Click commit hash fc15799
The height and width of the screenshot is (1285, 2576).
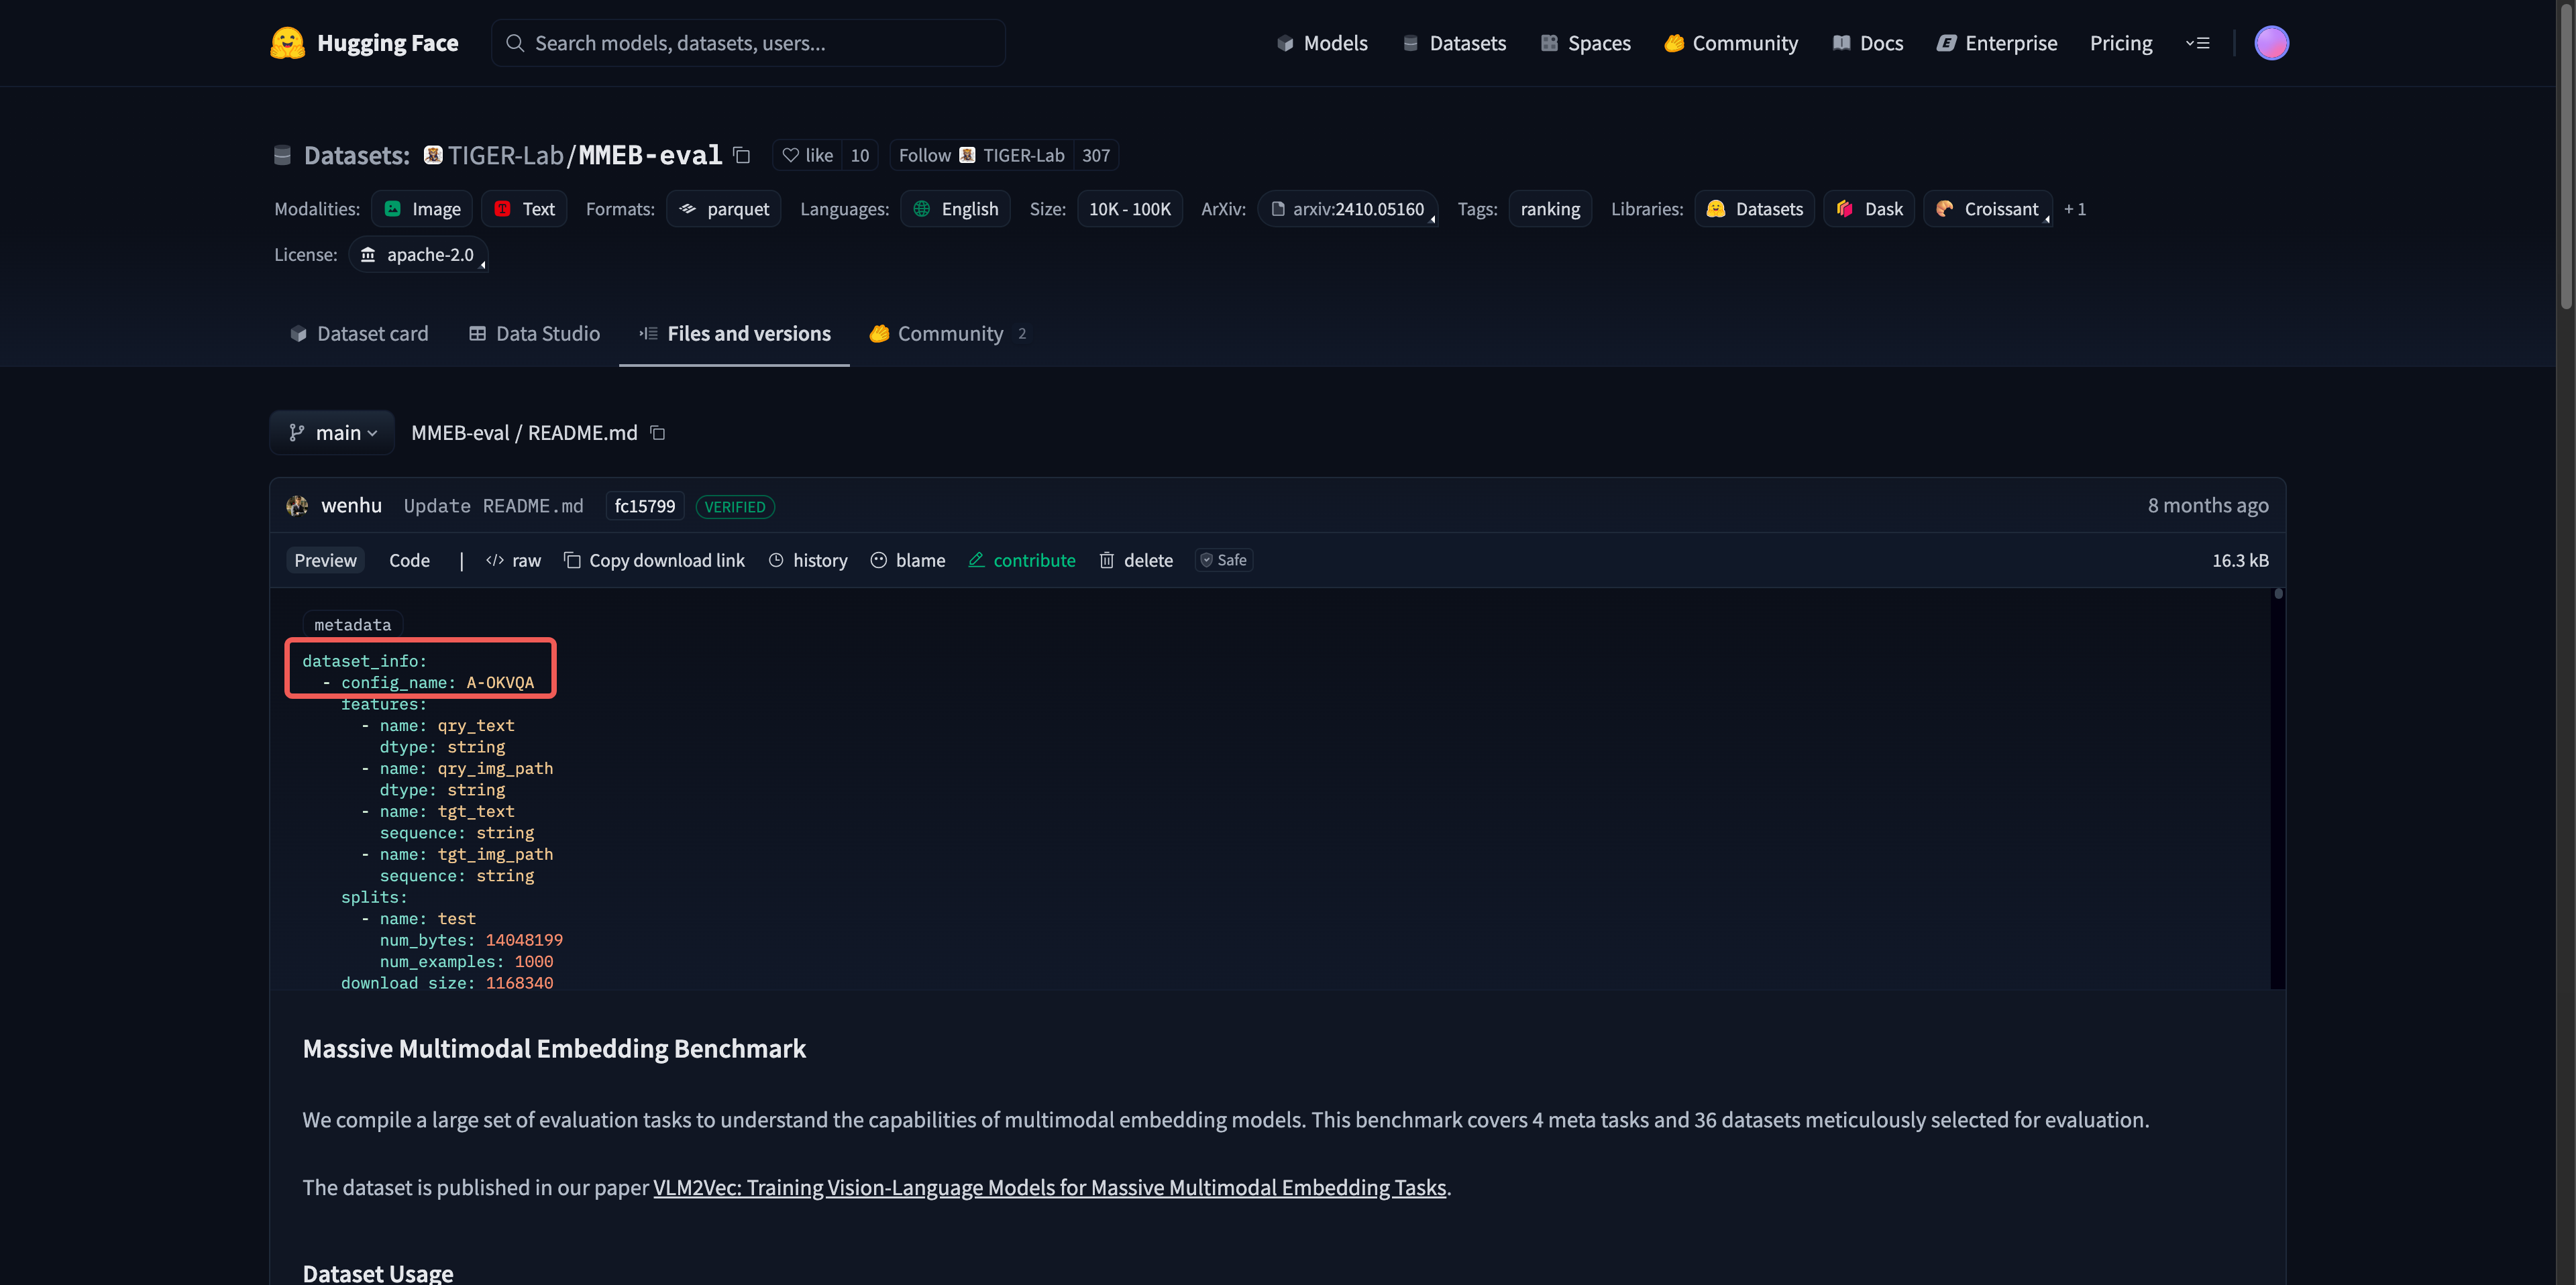click(x=644, y=506)
